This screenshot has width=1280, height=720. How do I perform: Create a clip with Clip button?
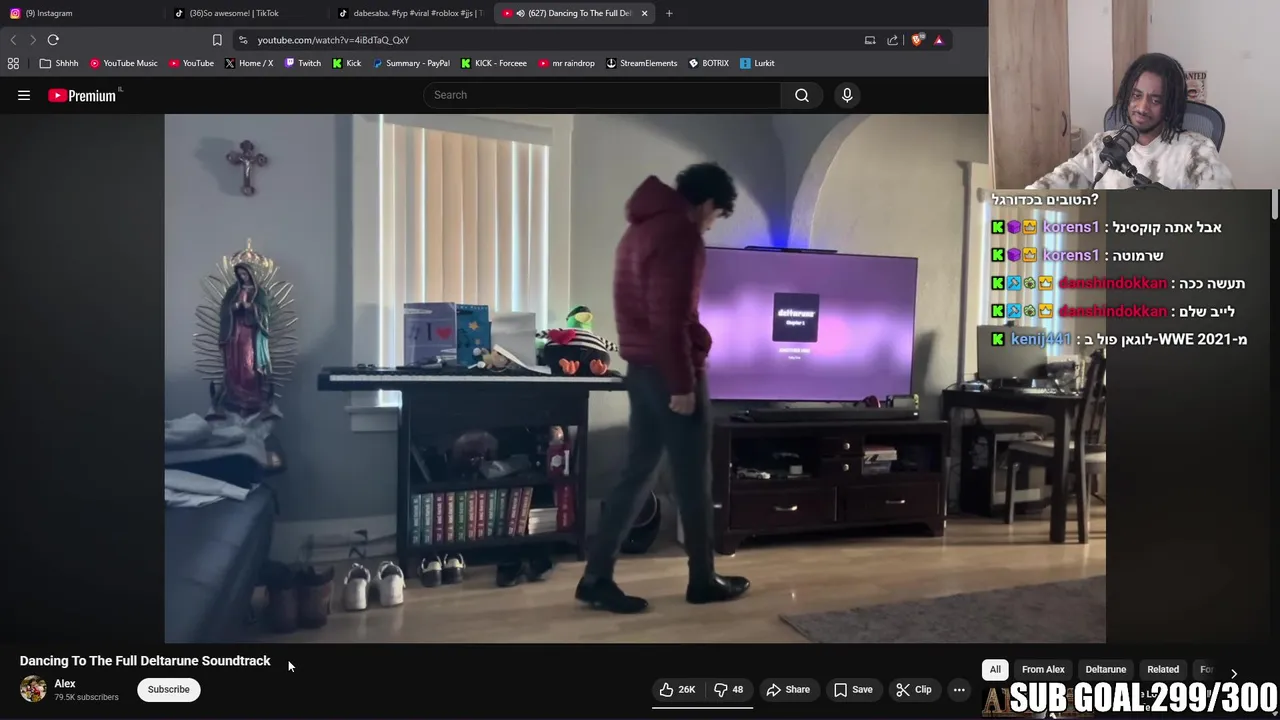[x=914, y=689]
